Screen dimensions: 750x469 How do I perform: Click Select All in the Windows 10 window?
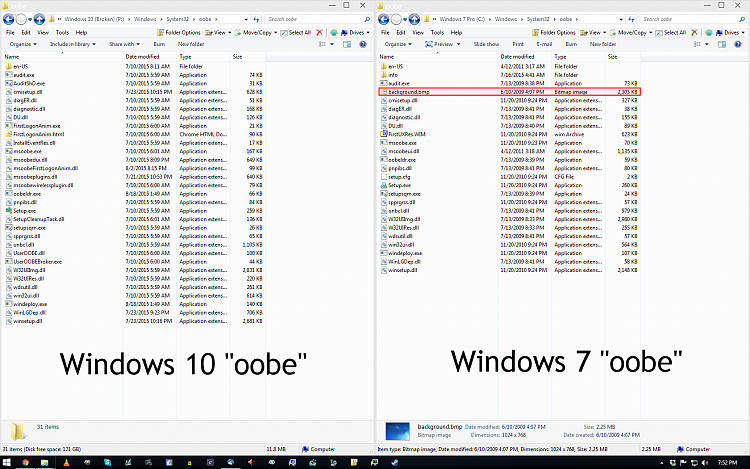click(296, 33)
